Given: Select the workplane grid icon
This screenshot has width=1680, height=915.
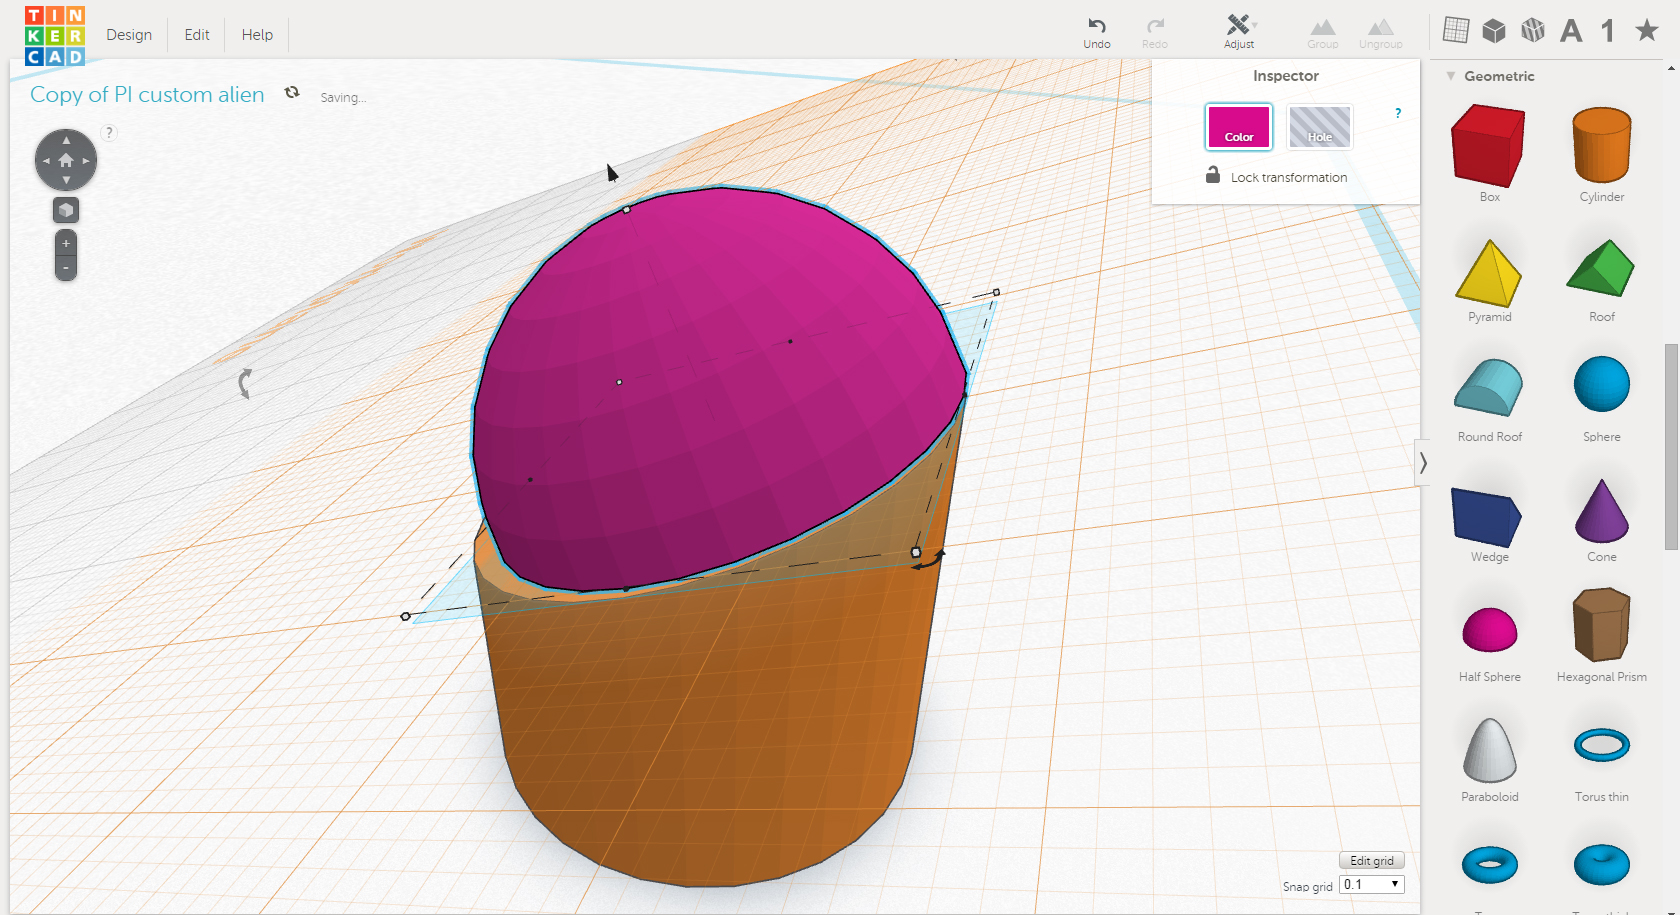Looking at the screenshot, I should 1456,31.
